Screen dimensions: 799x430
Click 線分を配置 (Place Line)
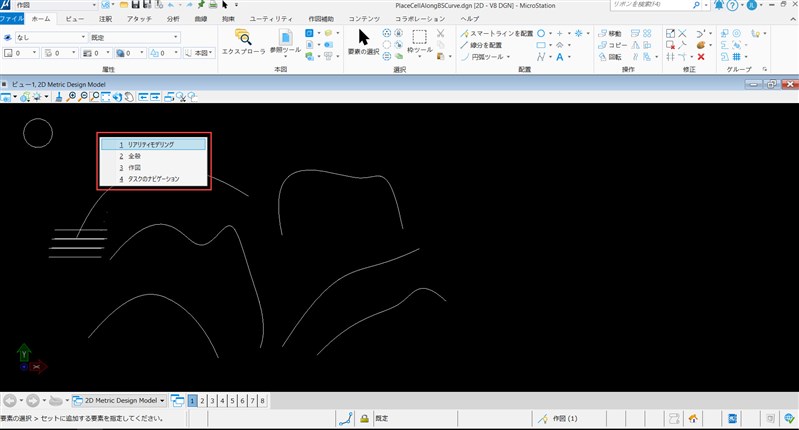[x=481, y=45]
